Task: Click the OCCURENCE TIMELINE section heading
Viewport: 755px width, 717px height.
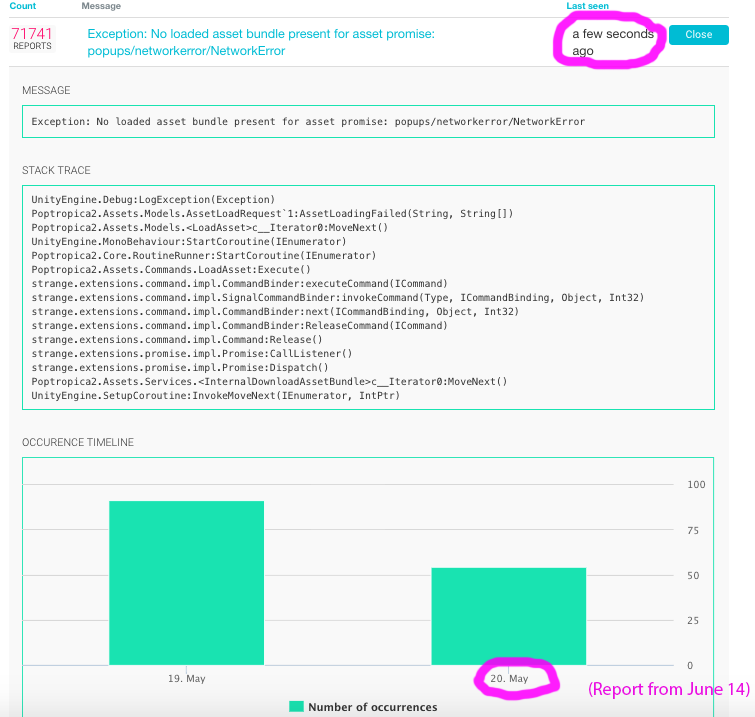Action: (x=78, y=442)
